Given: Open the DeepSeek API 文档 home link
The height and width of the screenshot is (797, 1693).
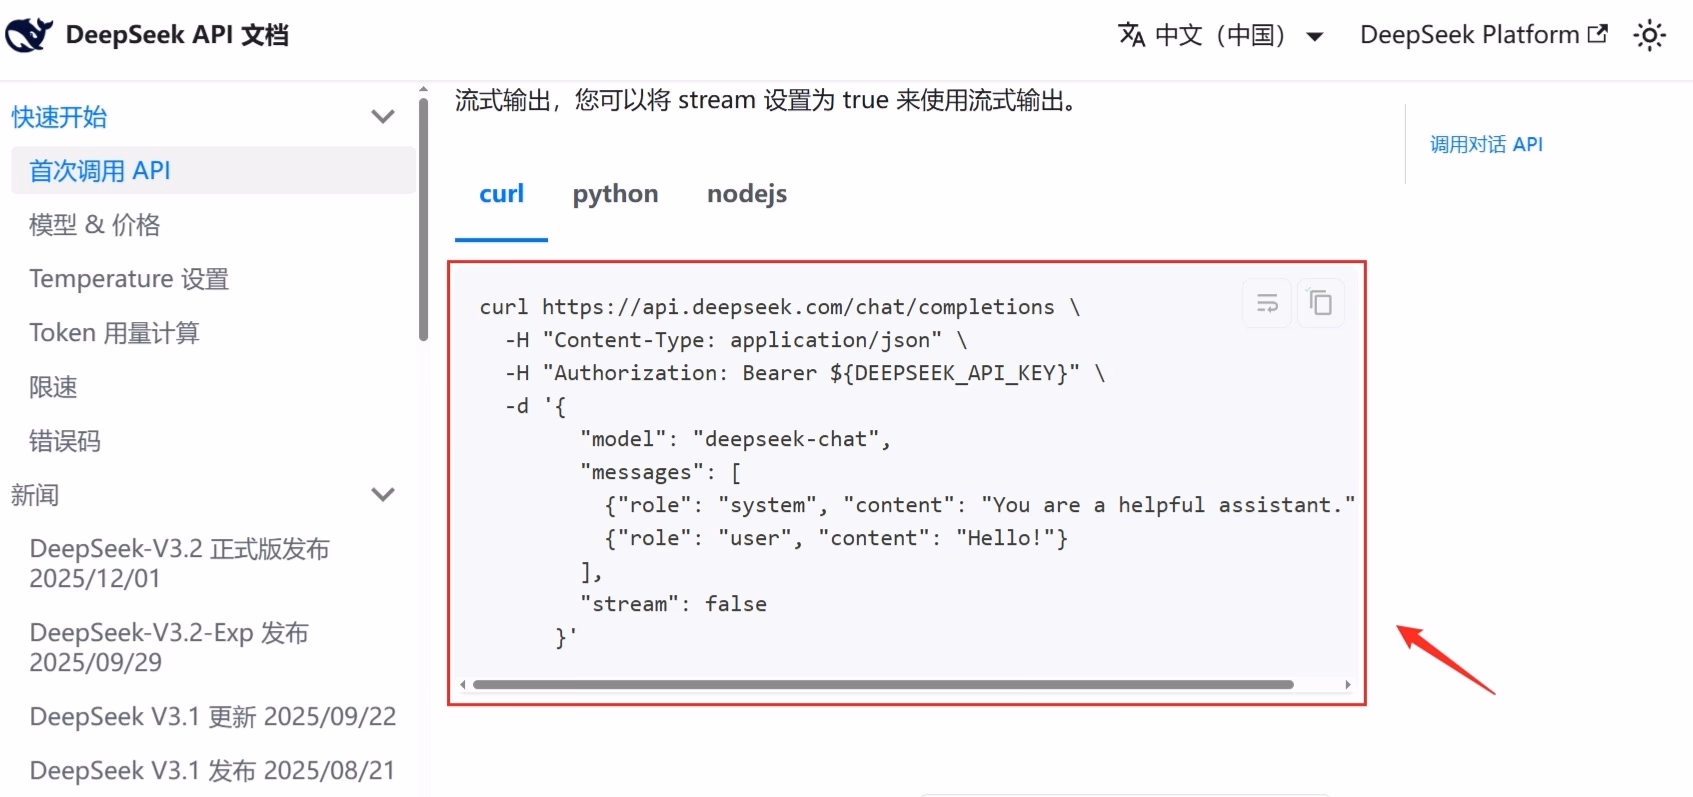Looking at the screenshot, I should (x=147, y=34).
